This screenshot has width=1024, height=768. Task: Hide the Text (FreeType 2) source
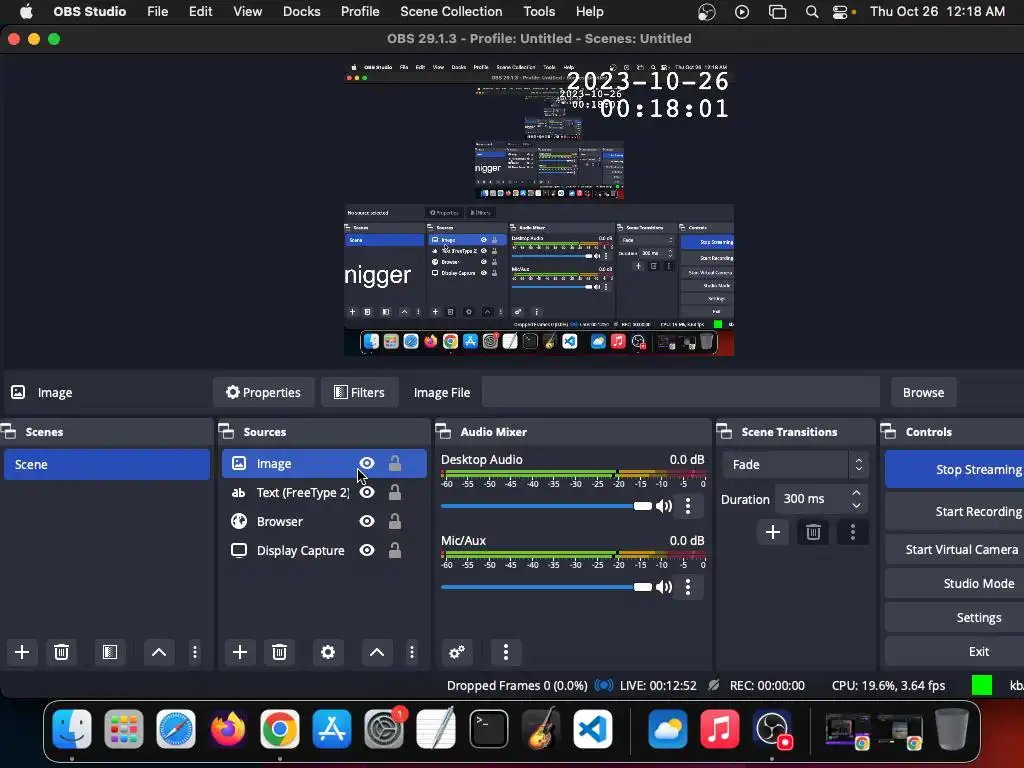367,492
